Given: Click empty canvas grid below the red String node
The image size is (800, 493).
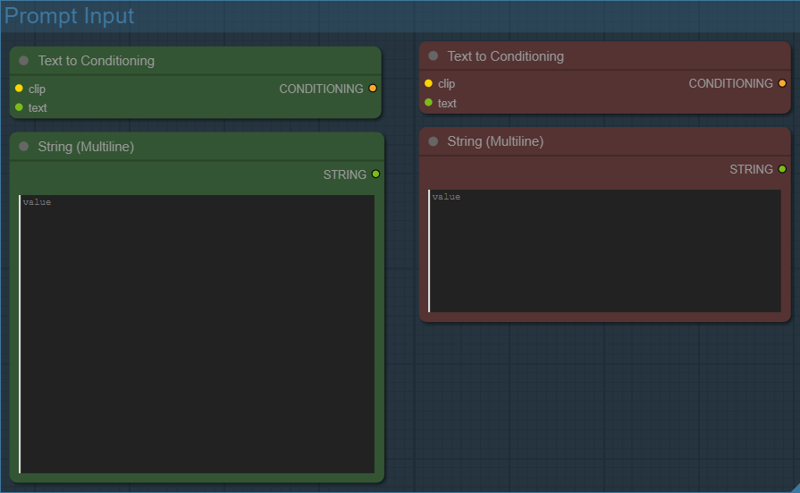Looking at the screenshot, I should pos(600,410).
